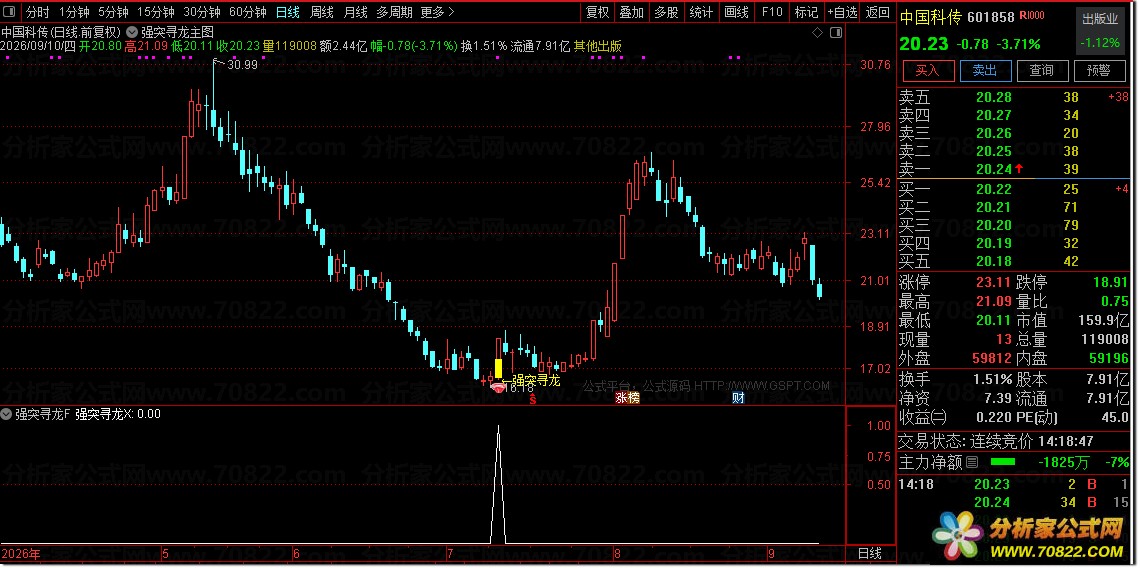The width and height of the screenshot is (1140, 568).
Task: Click the red 买入 buy button
Action: [927, 70]
